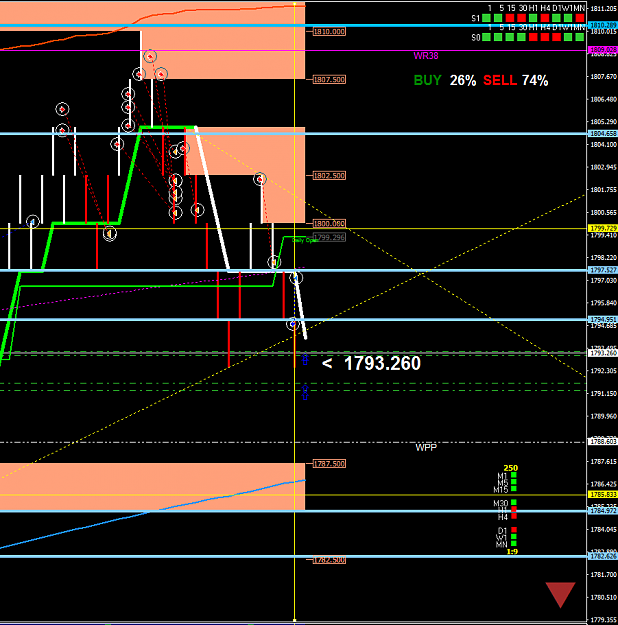Image resolution: width=618 pixels, height=625 pixels.
Task: Click the green square next to M1
Action: point(514,475)
